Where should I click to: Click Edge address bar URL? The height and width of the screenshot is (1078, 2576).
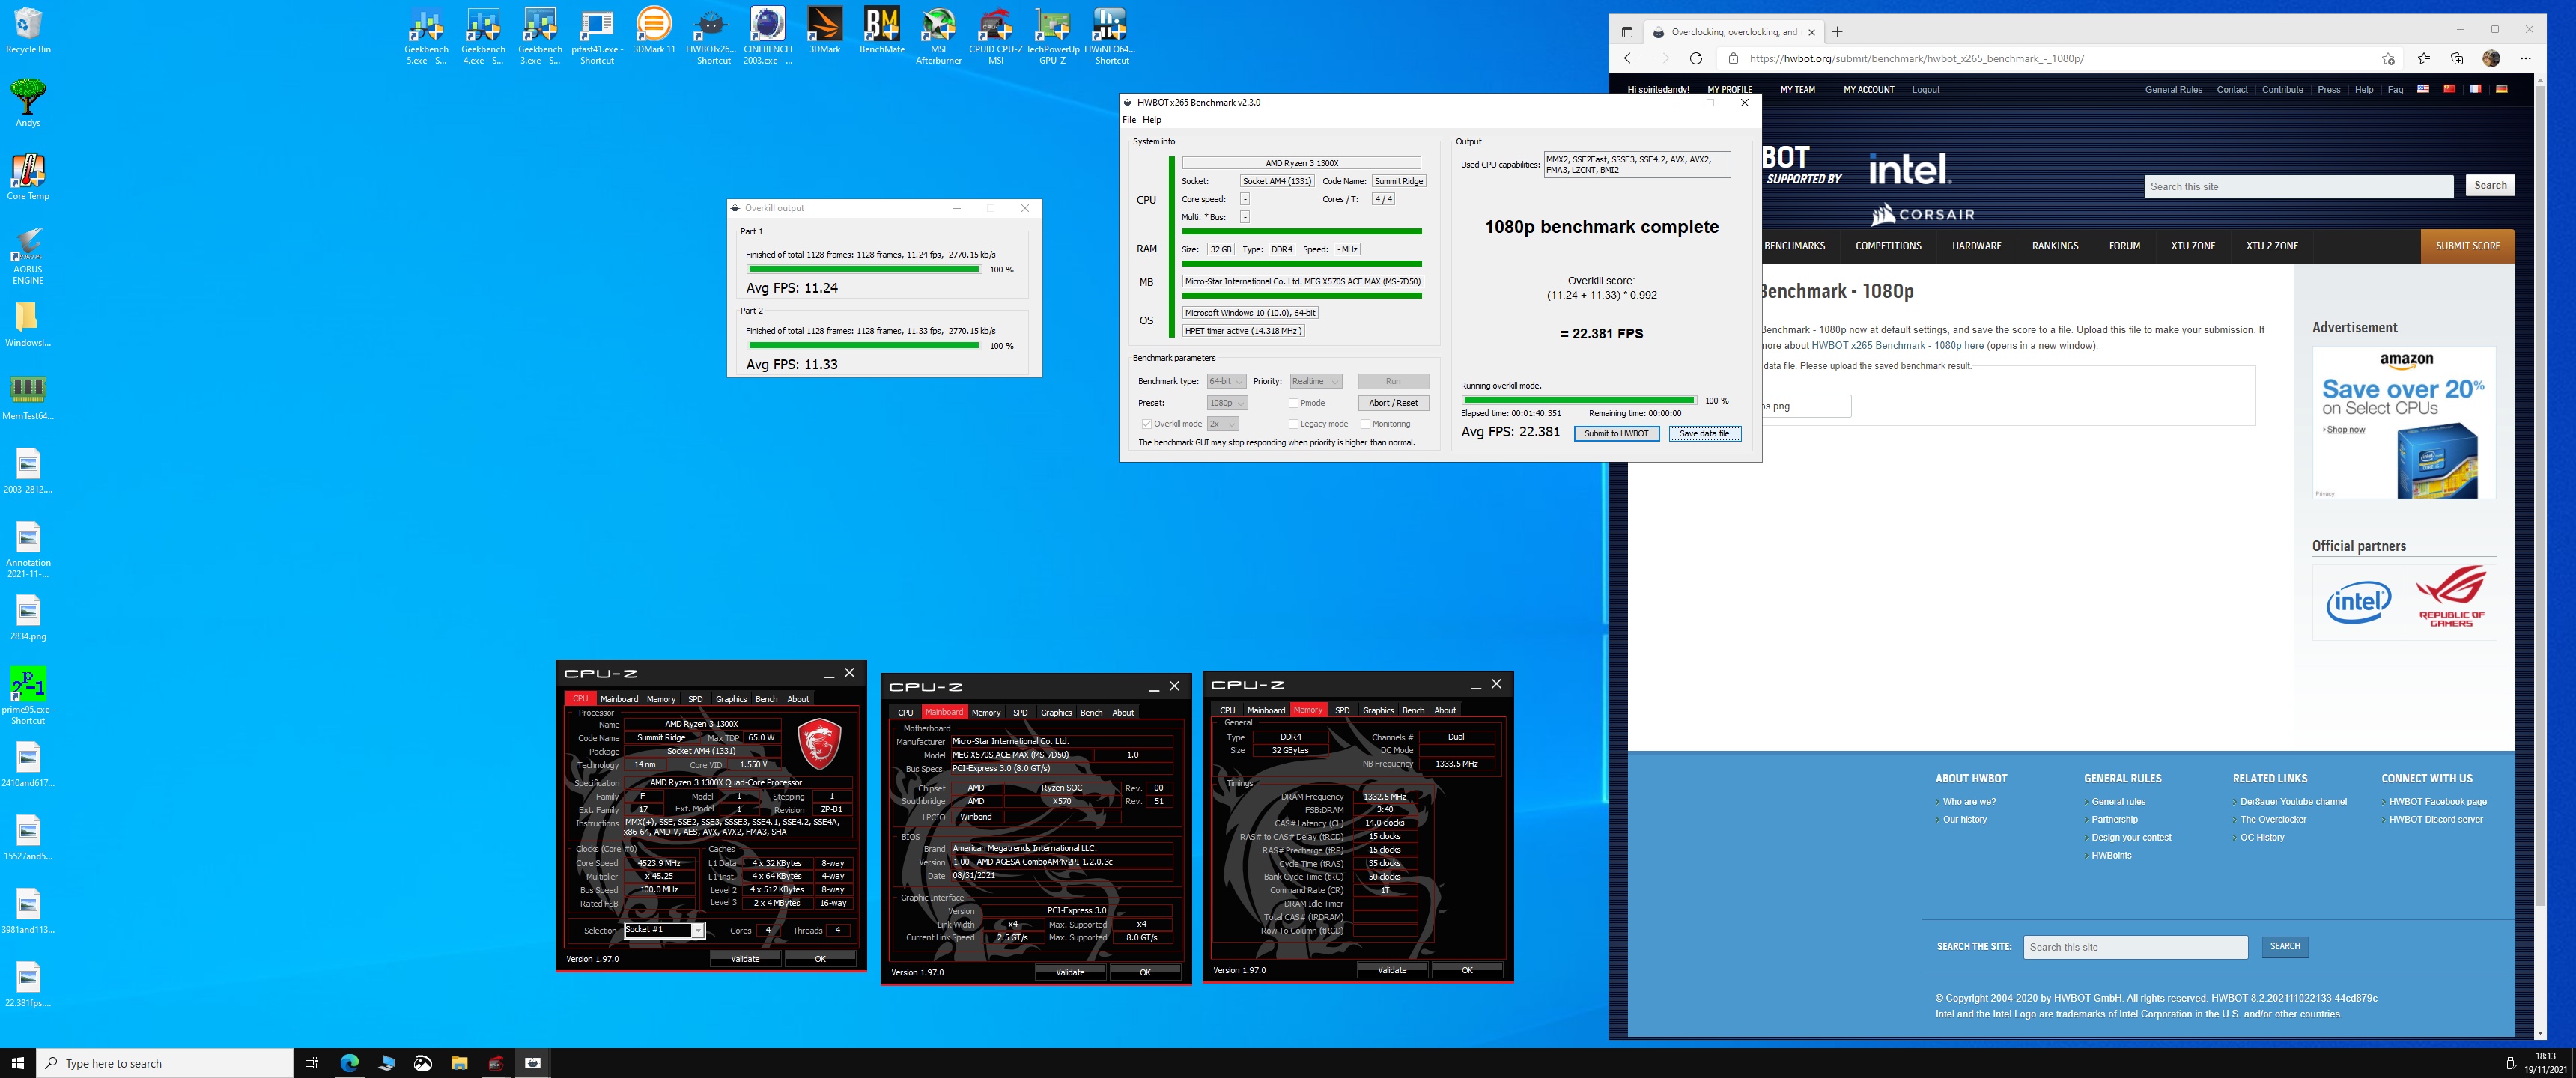[1916, 58]
